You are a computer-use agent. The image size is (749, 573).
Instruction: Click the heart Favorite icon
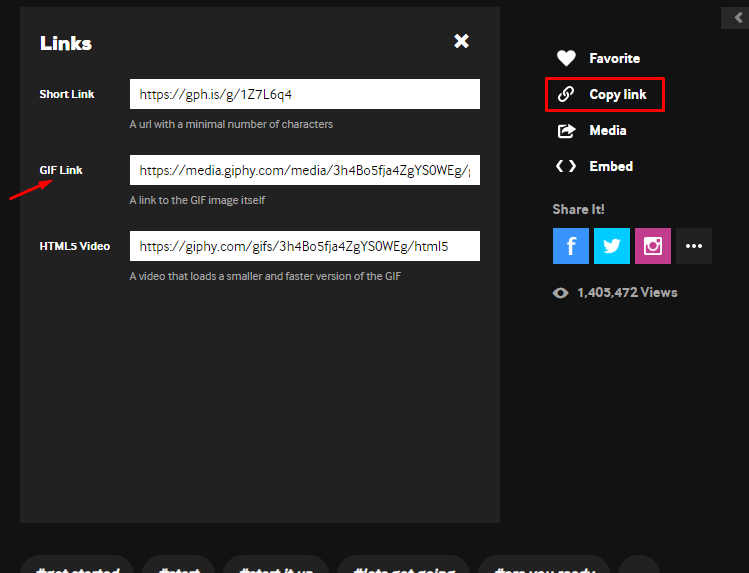click(566, 58)
